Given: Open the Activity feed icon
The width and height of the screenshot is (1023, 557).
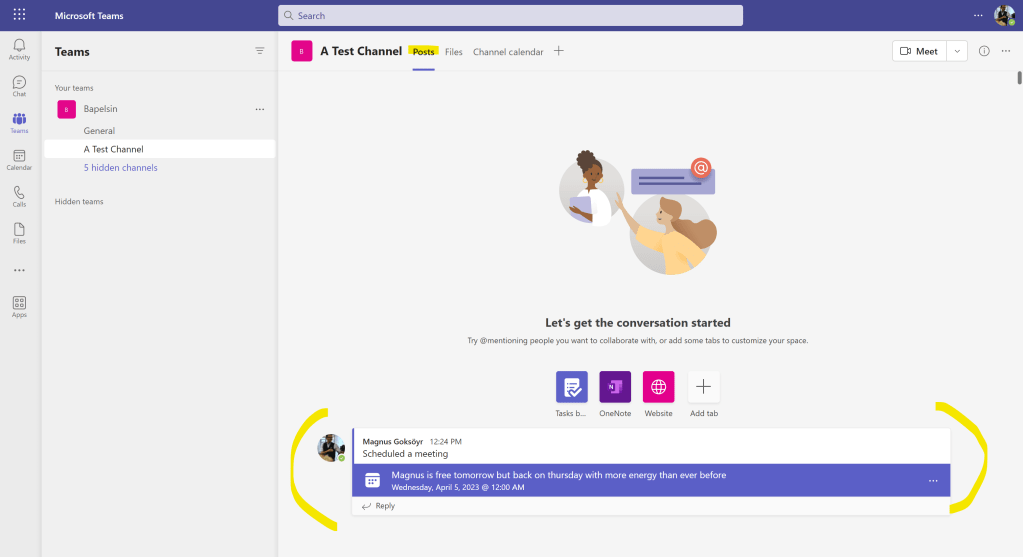Looking at the screenshot, I should (x=19, y=49).
